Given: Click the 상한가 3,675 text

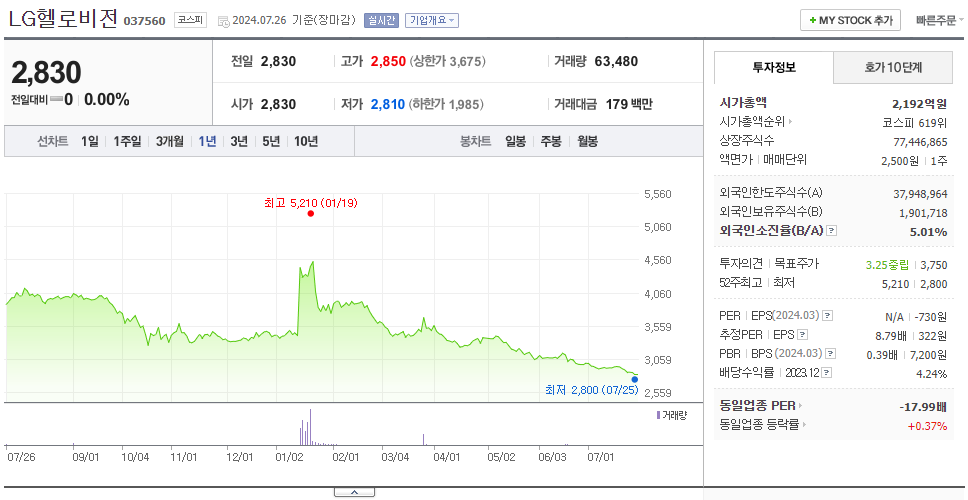Looking at the screenshot, I should click(448, 62).
